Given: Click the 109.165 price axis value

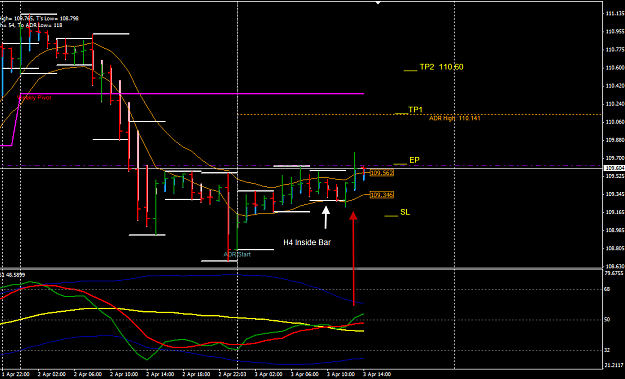Looking at the screenshot, I should pyautogui.click(x=614, y=212).
